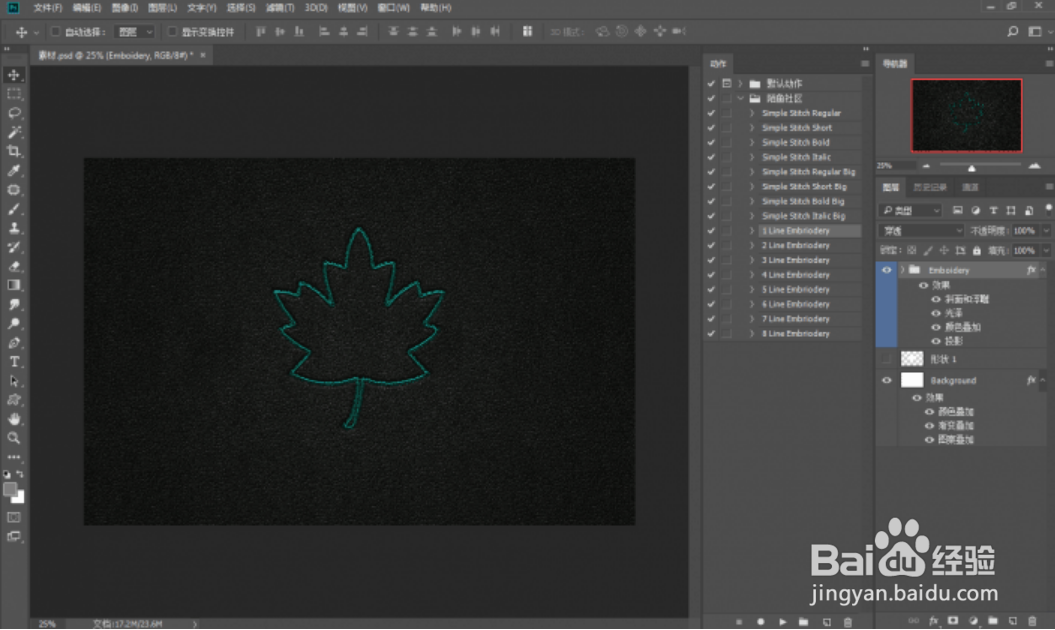1055x630 pixels.
Task: Show the 形状 1 layer
Action: (x=886, y=359)
